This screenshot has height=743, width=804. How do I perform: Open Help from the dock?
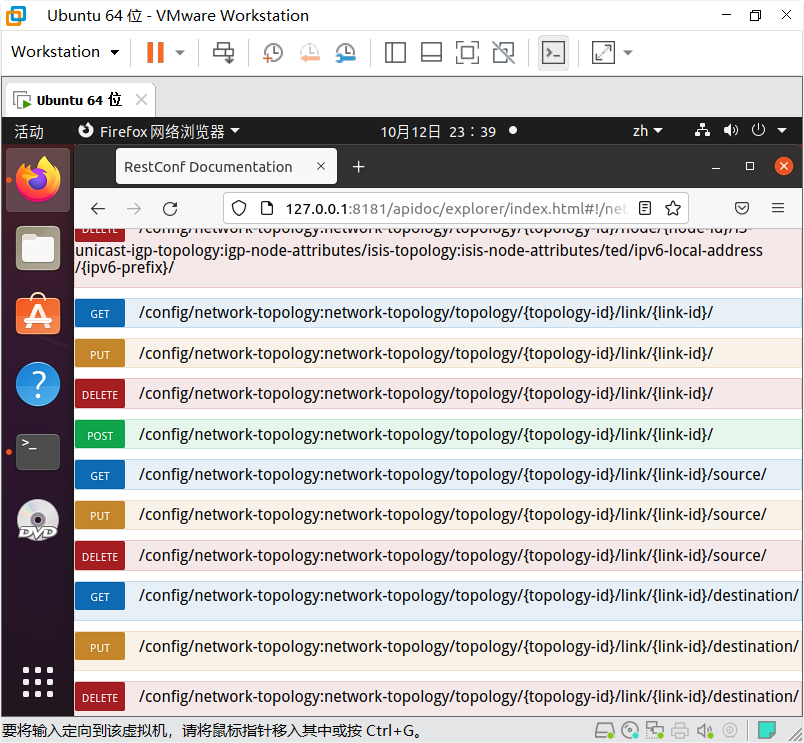click(38, 384)
